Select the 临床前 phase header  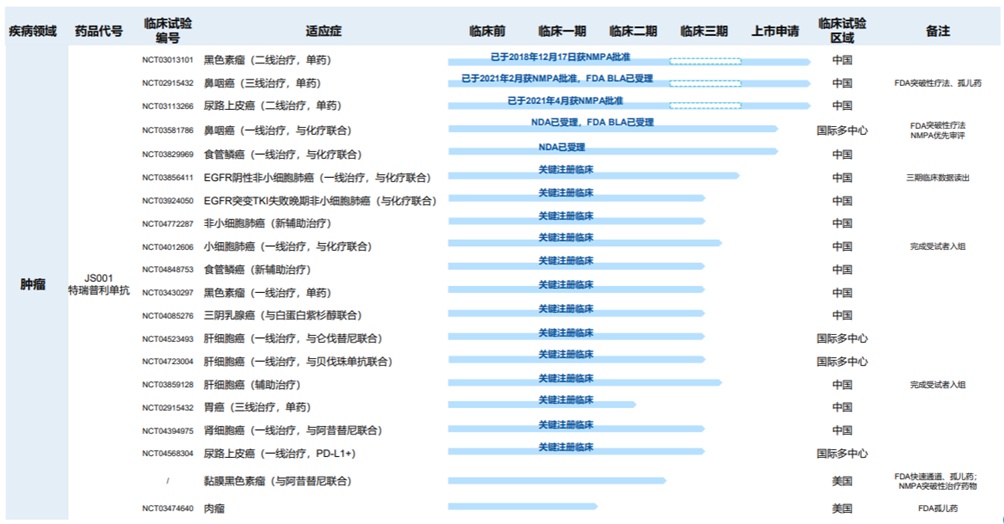click(487, 31)
